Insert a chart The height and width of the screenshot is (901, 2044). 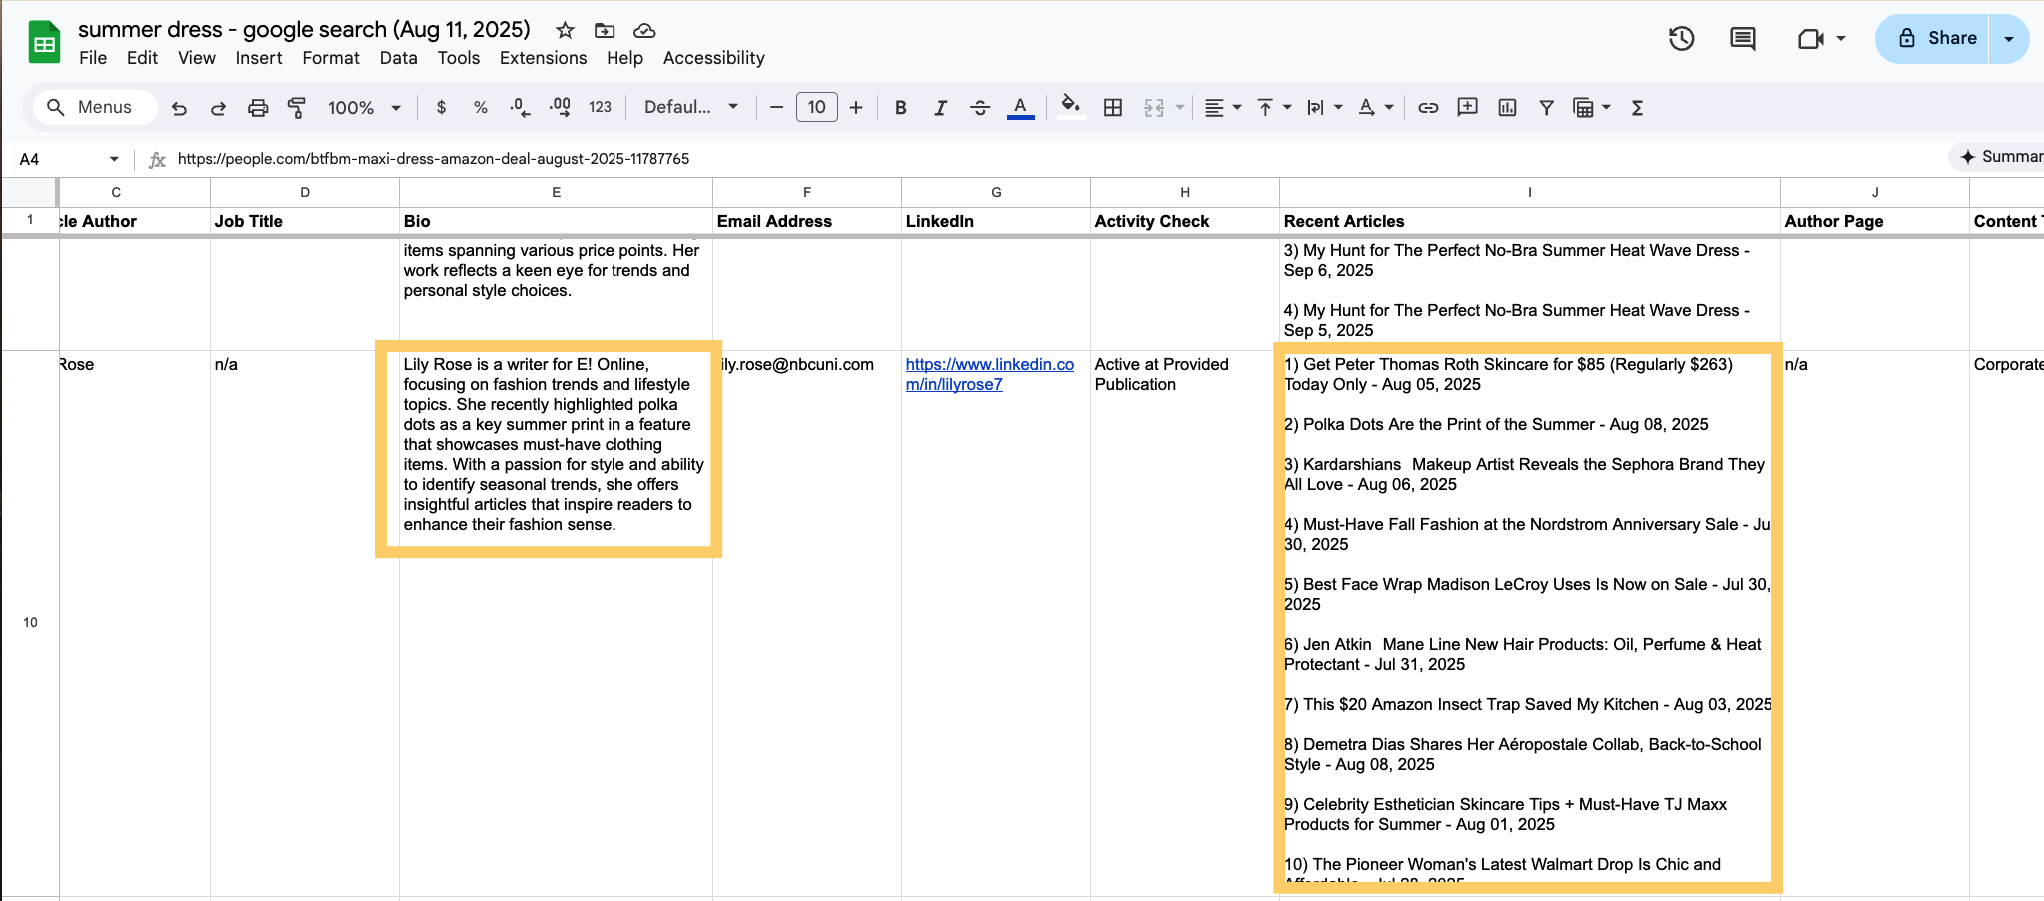tap(1507, 107)
